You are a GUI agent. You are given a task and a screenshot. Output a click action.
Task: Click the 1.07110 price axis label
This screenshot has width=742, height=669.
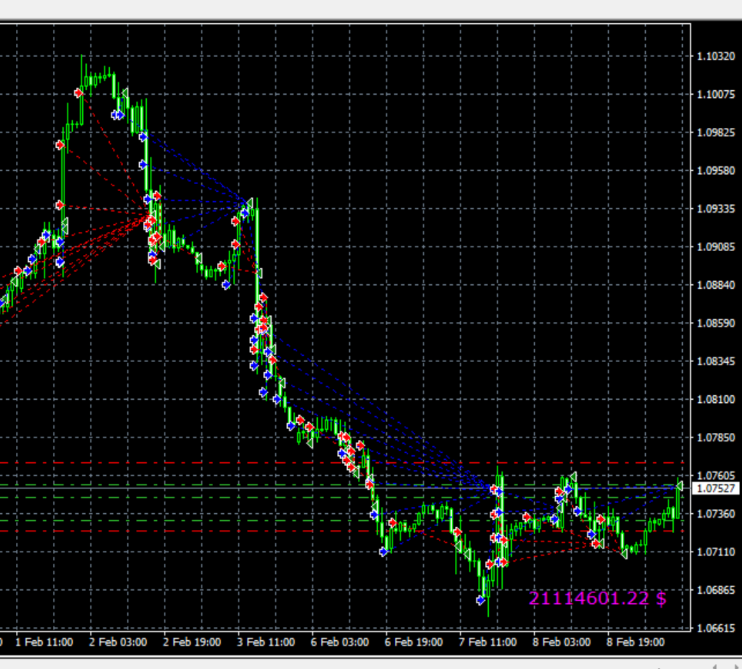click(x=716, y=552)
